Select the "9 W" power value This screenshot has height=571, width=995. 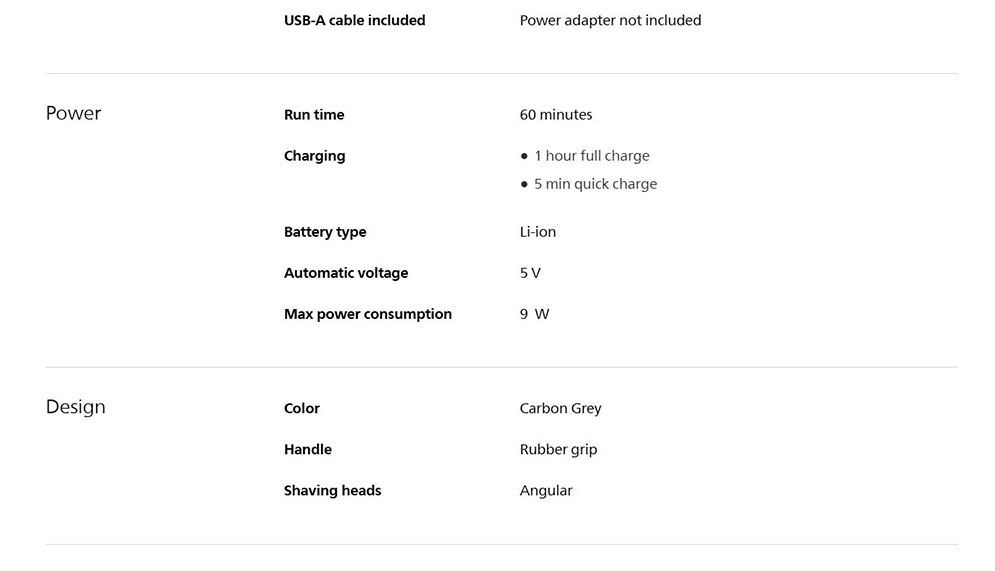coord(535,314)
